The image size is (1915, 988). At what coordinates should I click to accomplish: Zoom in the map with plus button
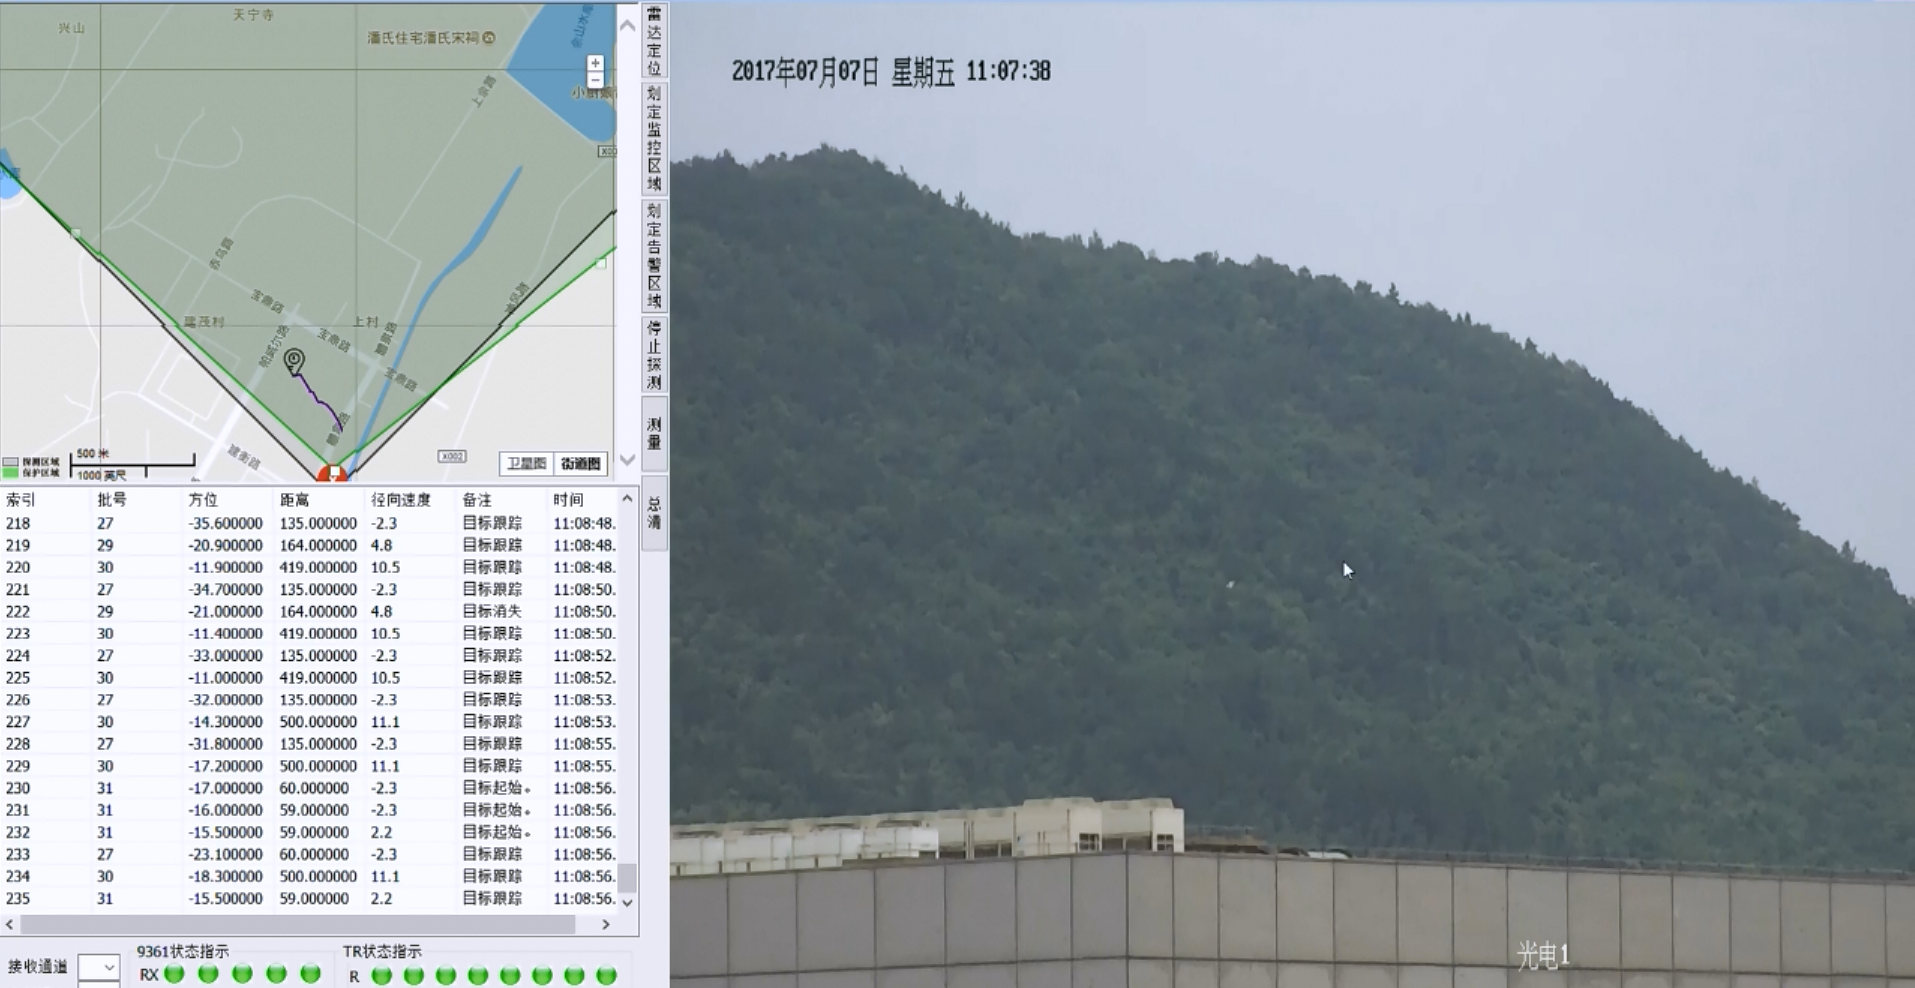[595, 63]
